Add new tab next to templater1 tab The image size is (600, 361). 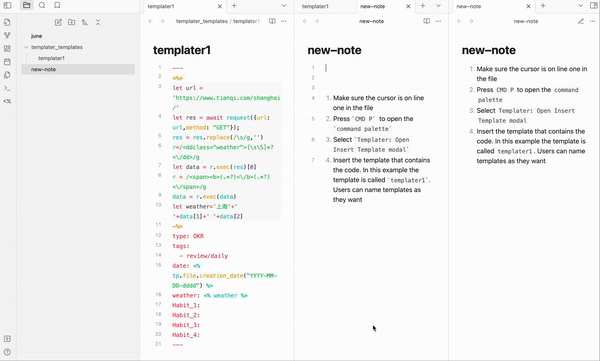coord(234,6)
